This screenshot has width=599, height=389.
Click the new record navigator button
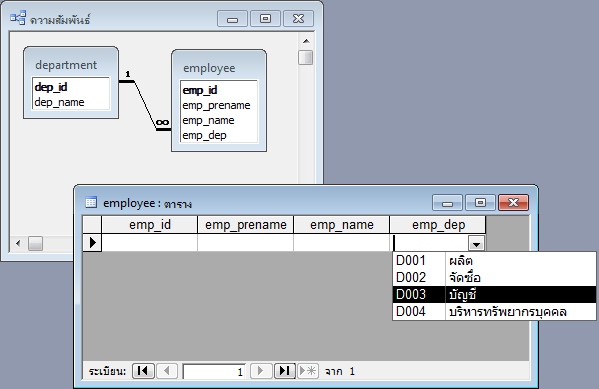tap(308, 371)
